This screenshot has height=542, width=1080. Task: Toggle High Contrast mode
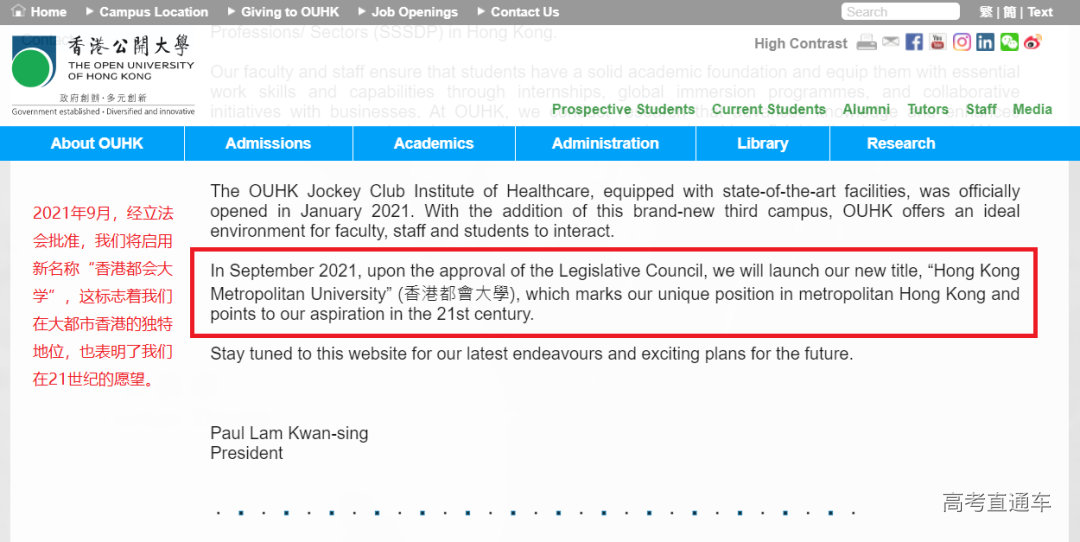click(800, 43)
